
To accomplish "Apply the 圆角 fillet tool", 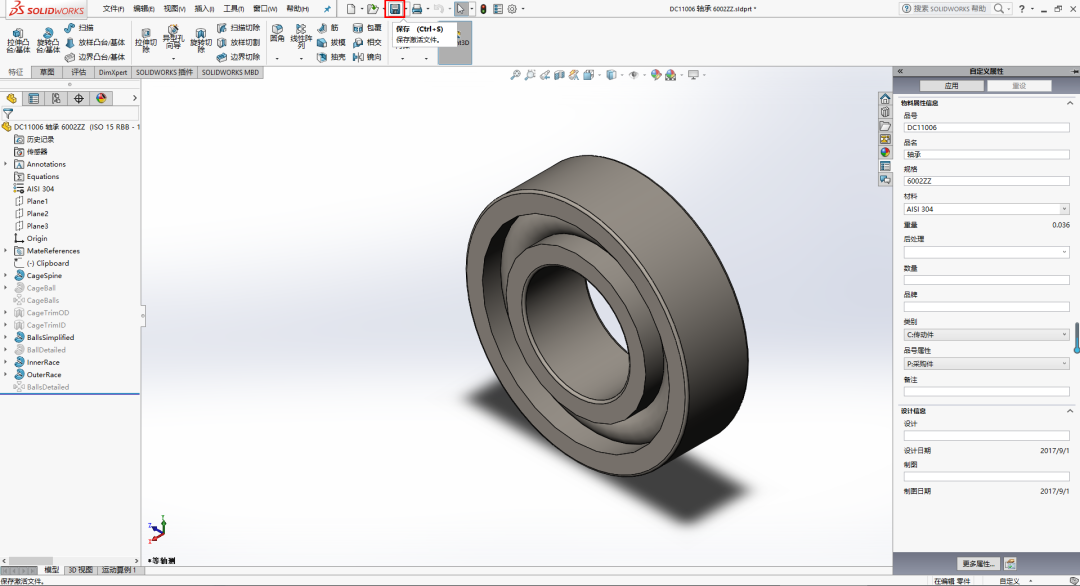I will coord(277,33).
